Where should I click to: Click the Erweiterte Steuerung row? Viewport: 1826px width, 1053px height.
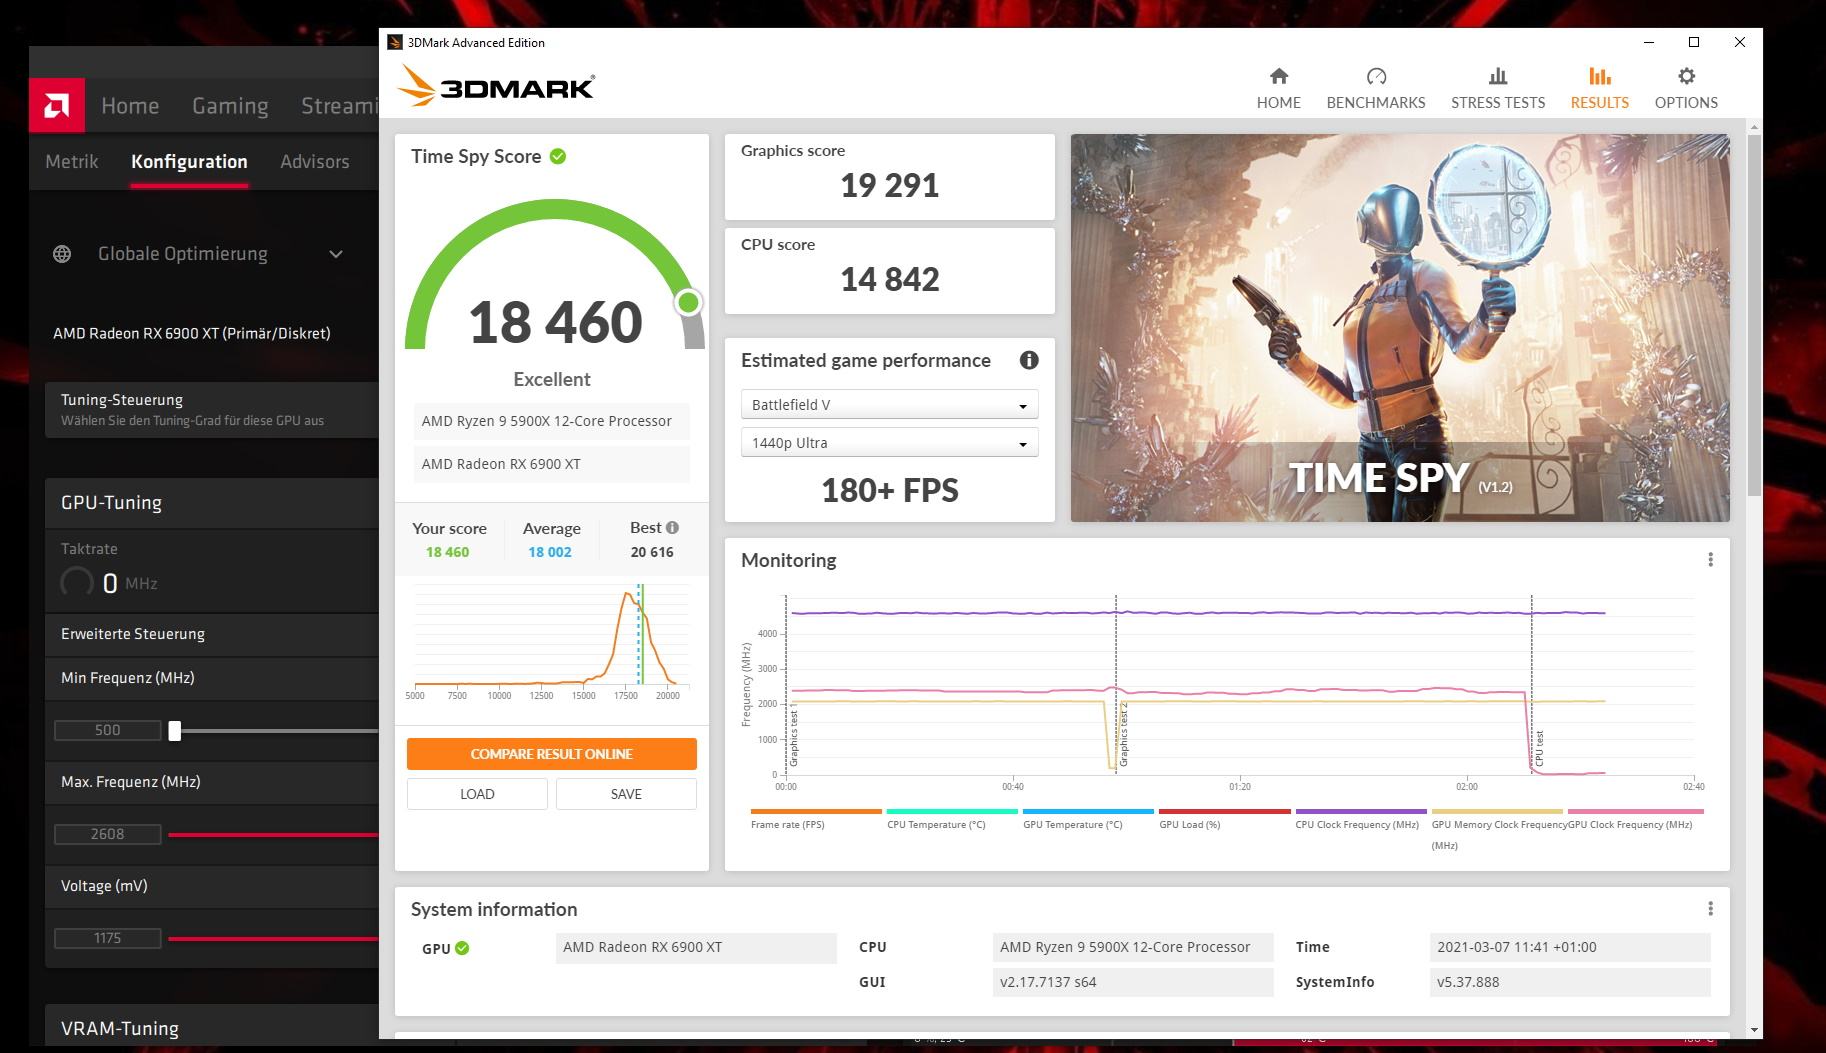[212, 634]
